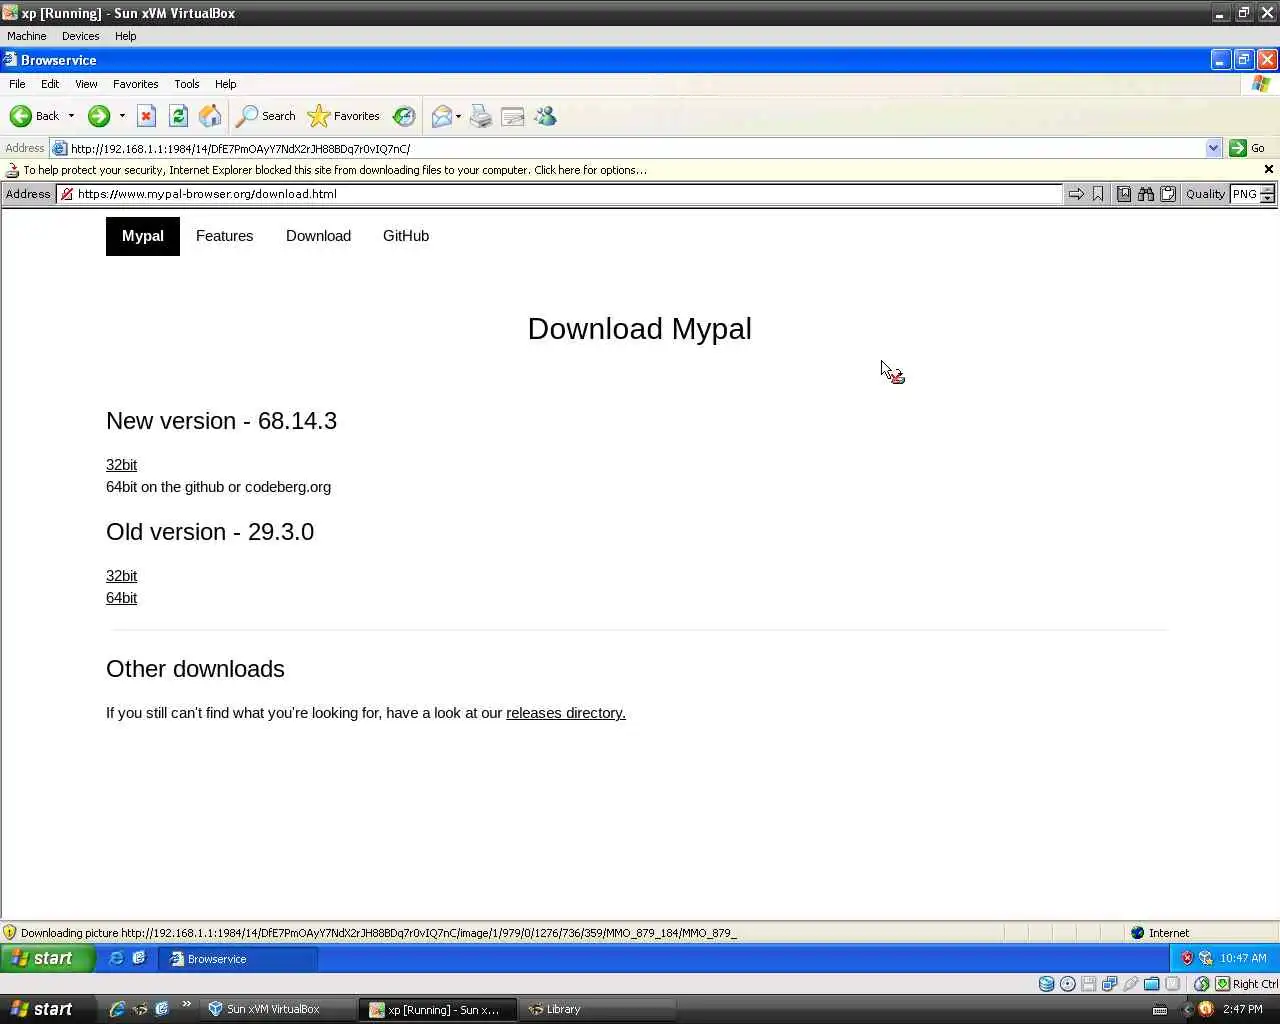Click the VirtualBox hard disk status icon
Viewport: 1280px width, 1024px height.
point(1046,984)
